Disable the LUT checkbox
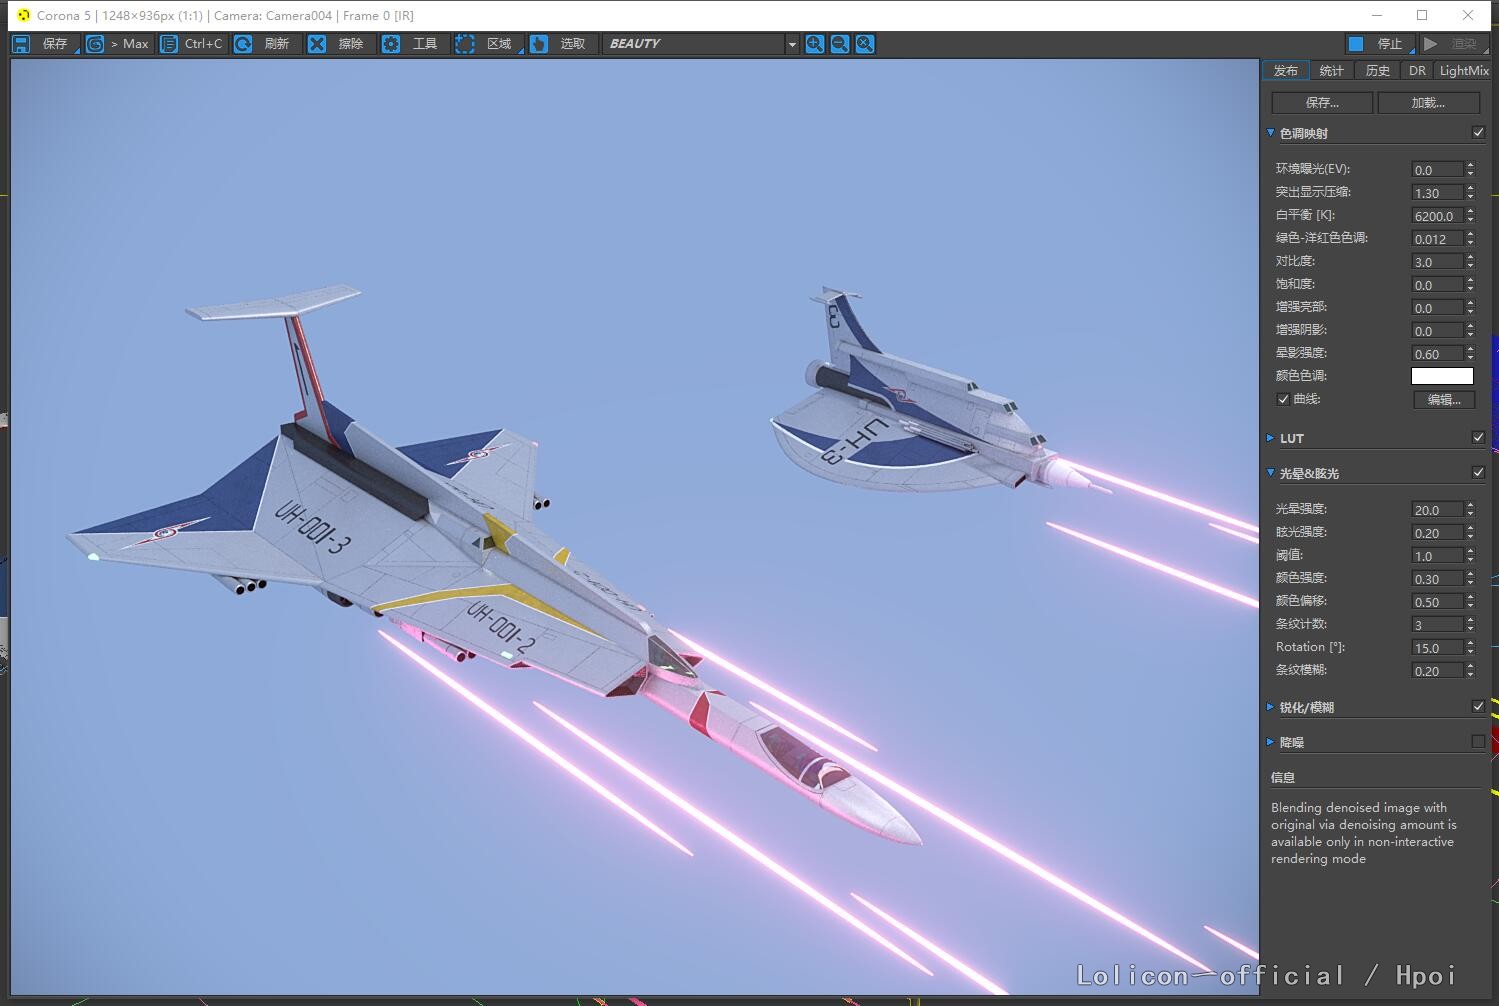Viewport: 1499px width, 1006px height. tap(1478, 437)
